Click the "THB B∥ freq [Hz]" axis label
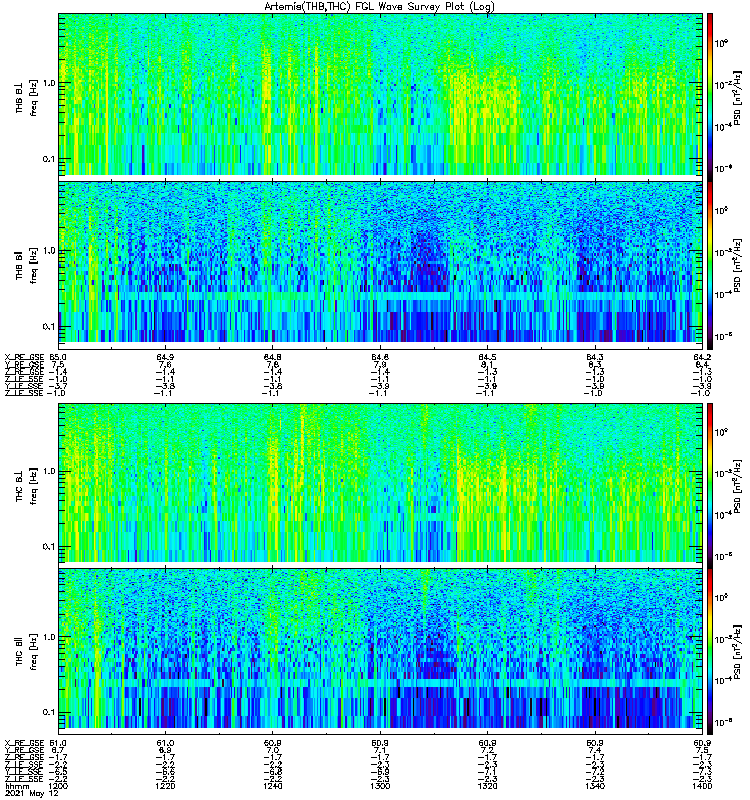This screenshot has width=750, height=800. 27,265
